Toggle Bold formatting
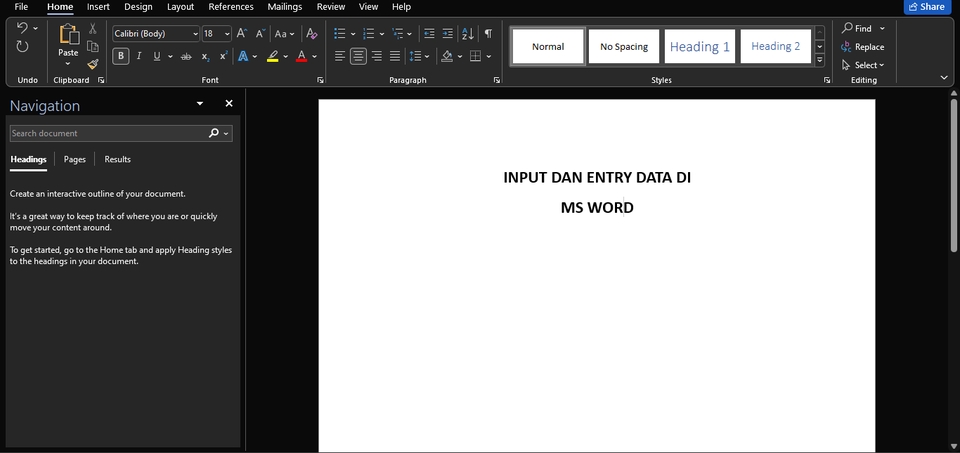 pos(121,56)
